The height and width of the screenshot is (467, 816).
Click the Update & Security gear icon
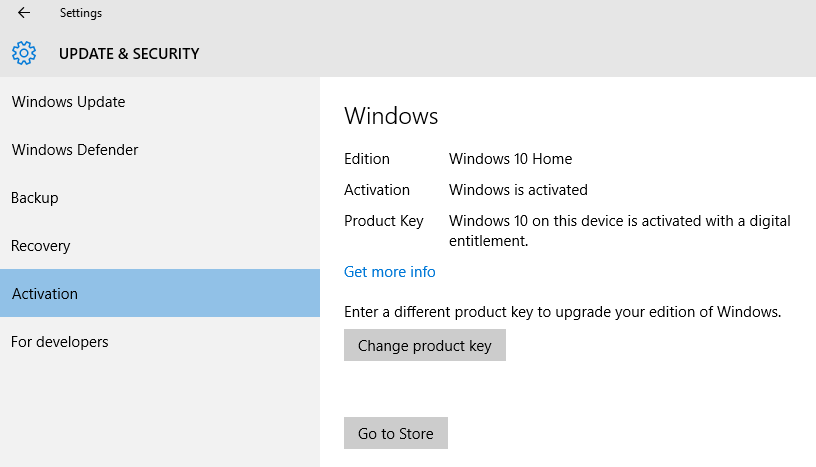[x=24, y=53]
